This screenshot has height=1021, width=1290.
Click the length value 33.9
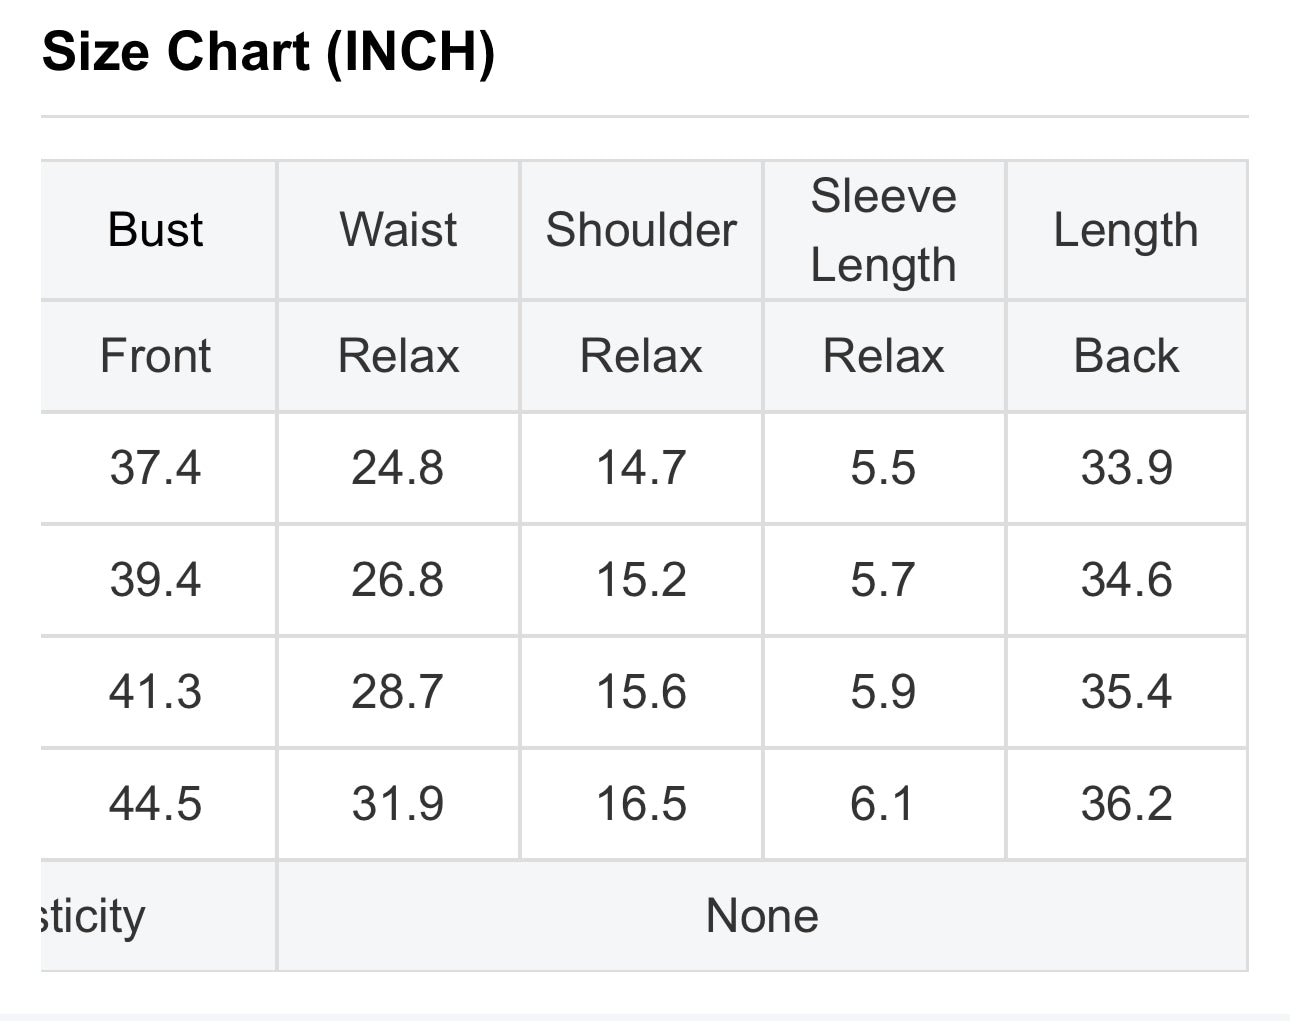[x=1126, y=468]
